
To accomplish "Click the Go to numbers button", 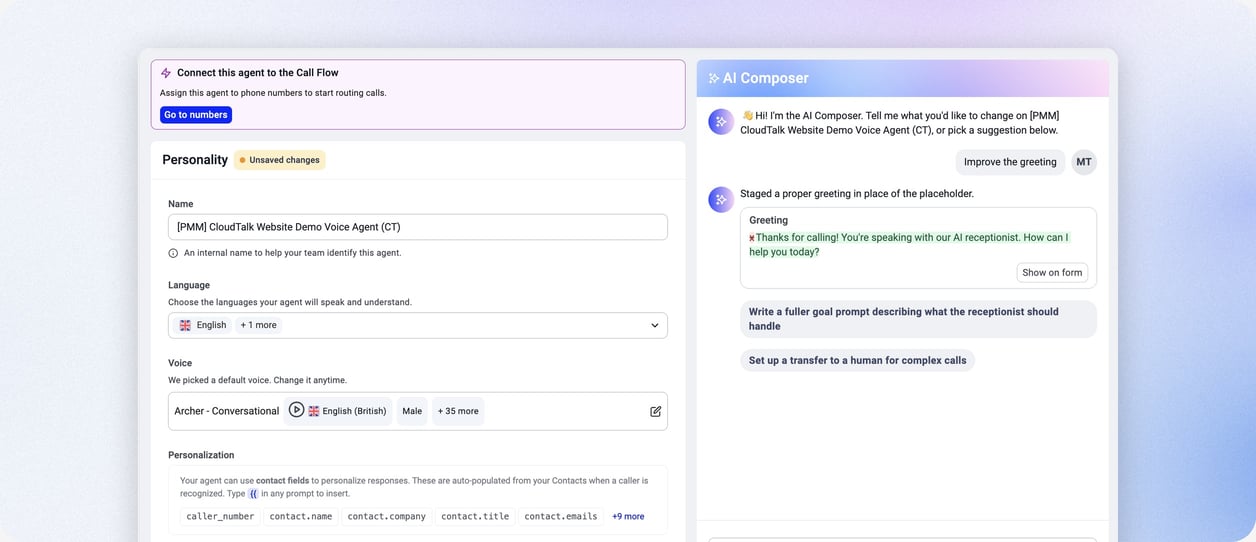I will (x=196, y=115).
